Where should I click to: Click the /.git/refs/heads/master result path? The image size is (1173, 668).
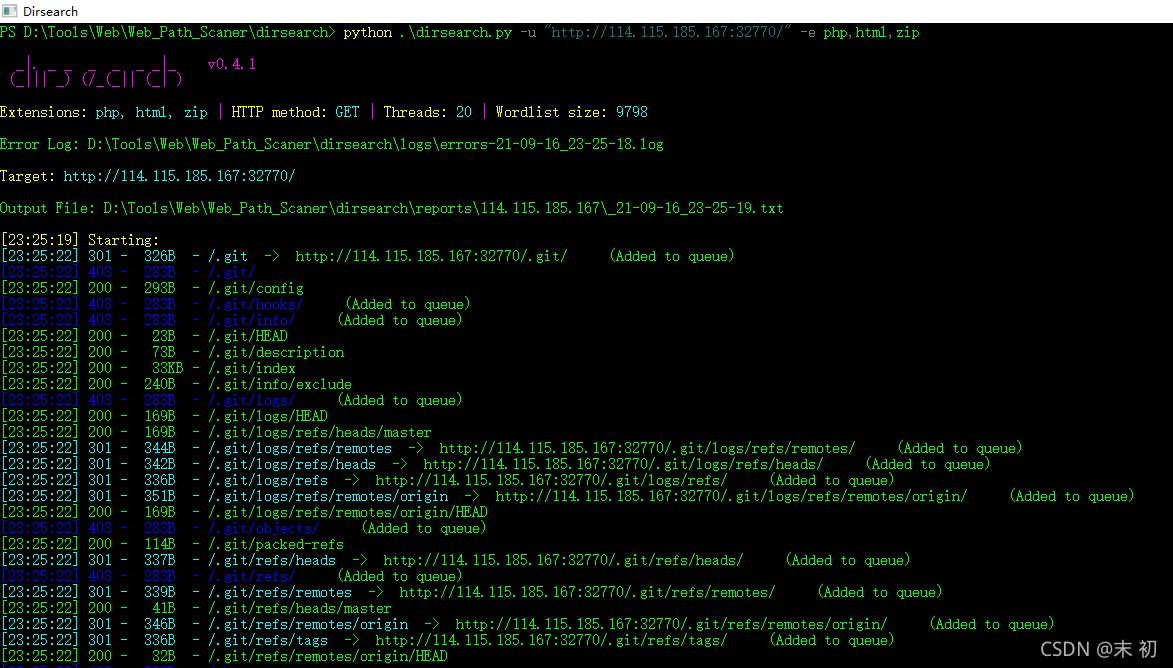299,608
